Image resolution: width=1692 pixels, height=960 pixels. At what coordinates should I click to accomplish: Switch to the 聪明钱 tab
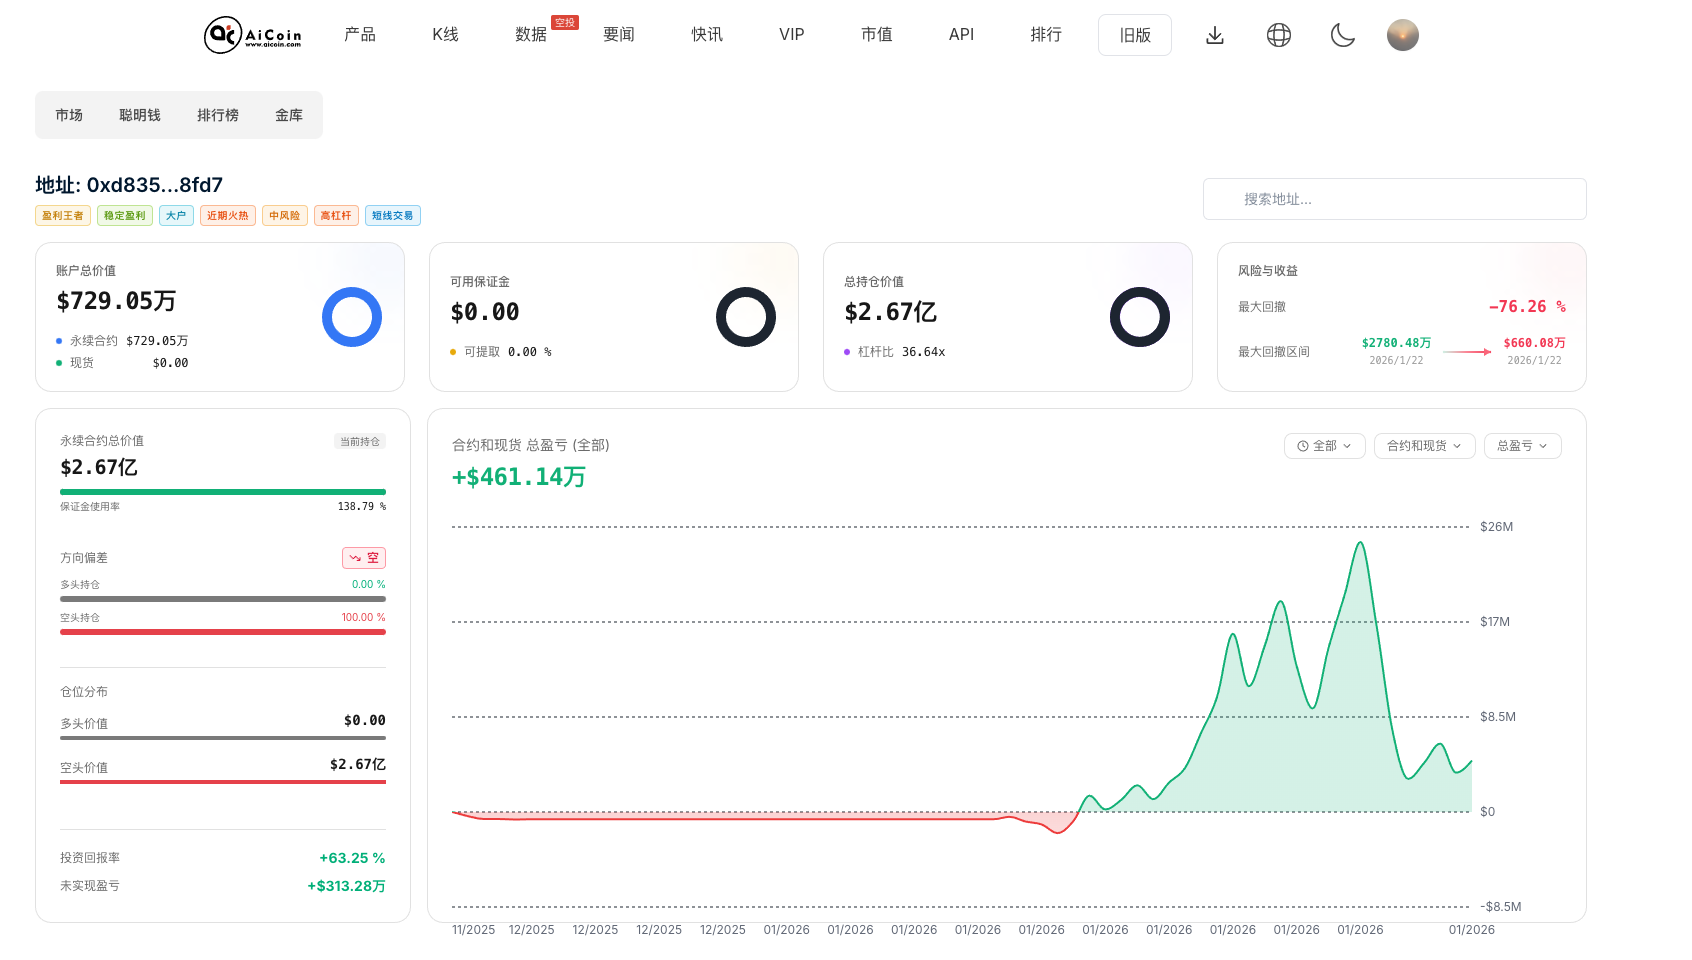point(141,115)
